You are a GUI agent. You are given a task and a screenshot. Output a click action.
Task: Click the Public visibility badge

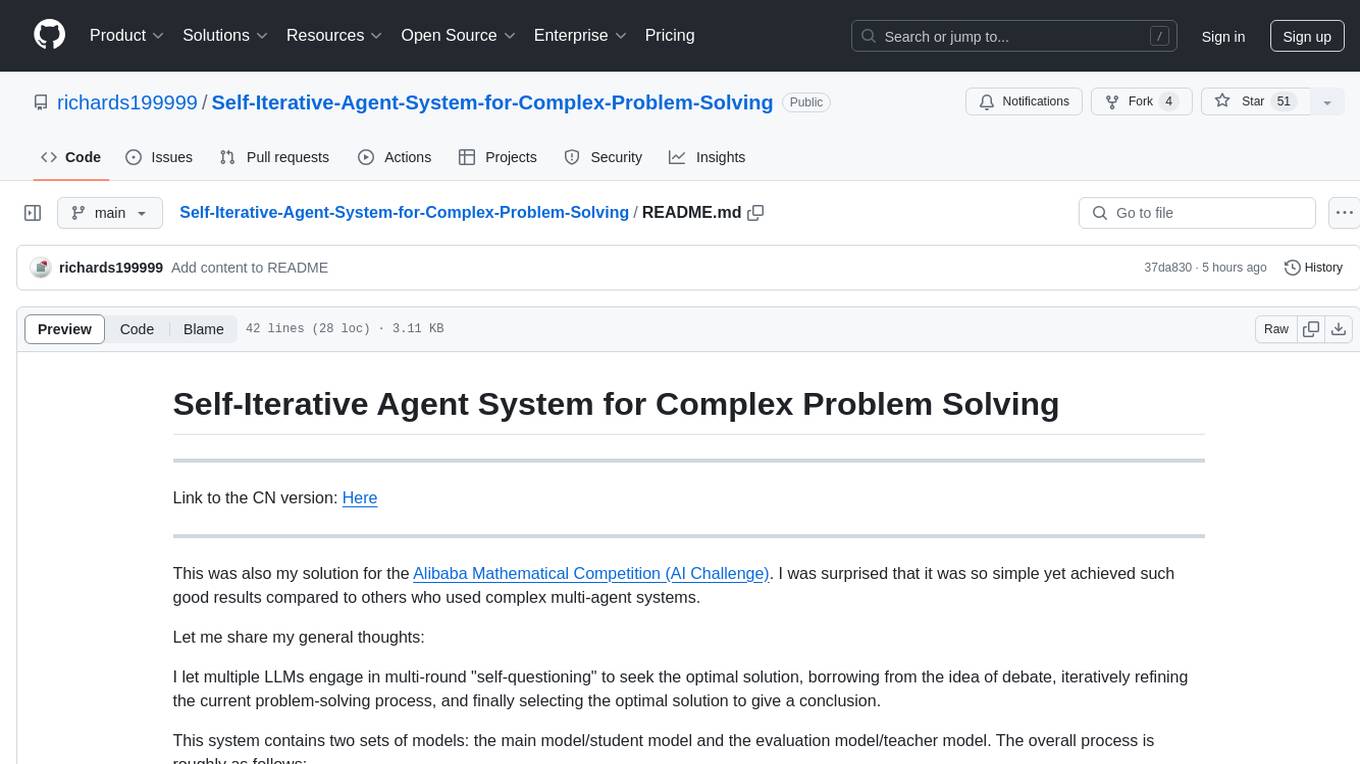(806, 102)
